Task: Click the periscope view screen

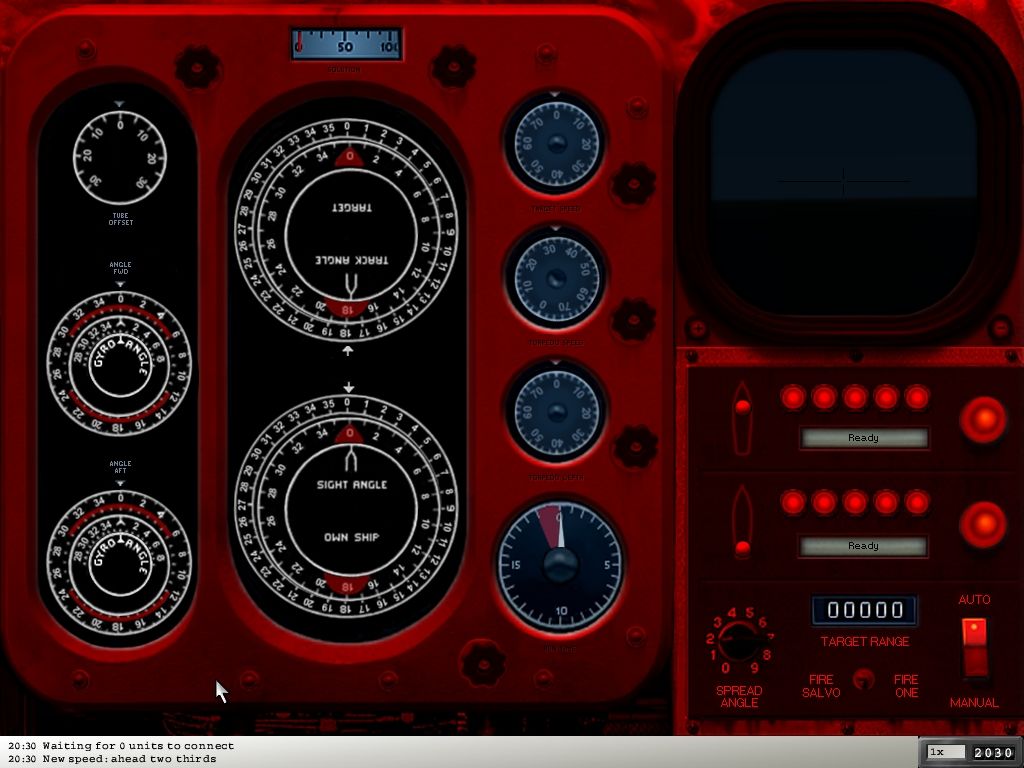Action: [843, 182]
